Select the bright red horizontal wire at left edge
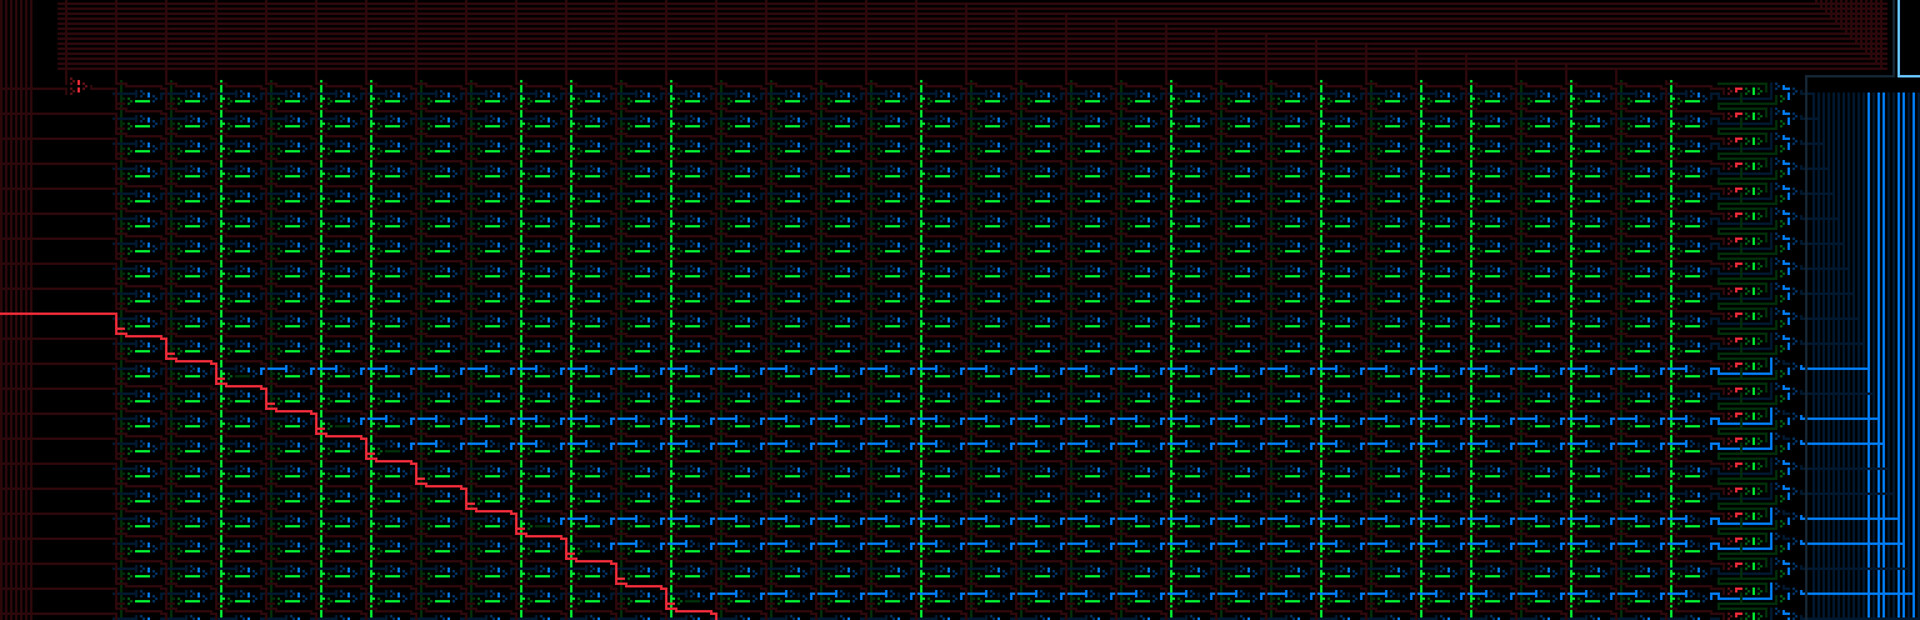 [x=57, y=314]
